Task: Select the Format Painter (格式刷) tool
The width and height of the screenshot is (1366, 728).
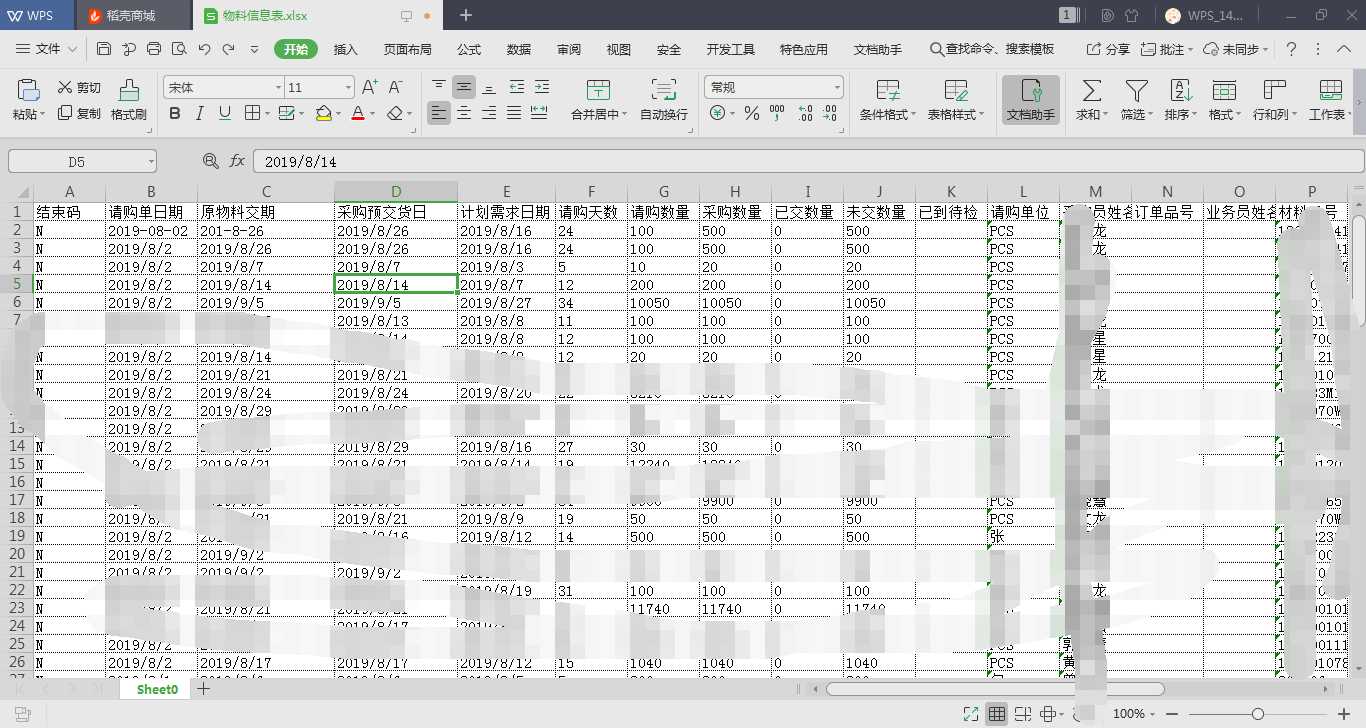Action: point(129,100)
